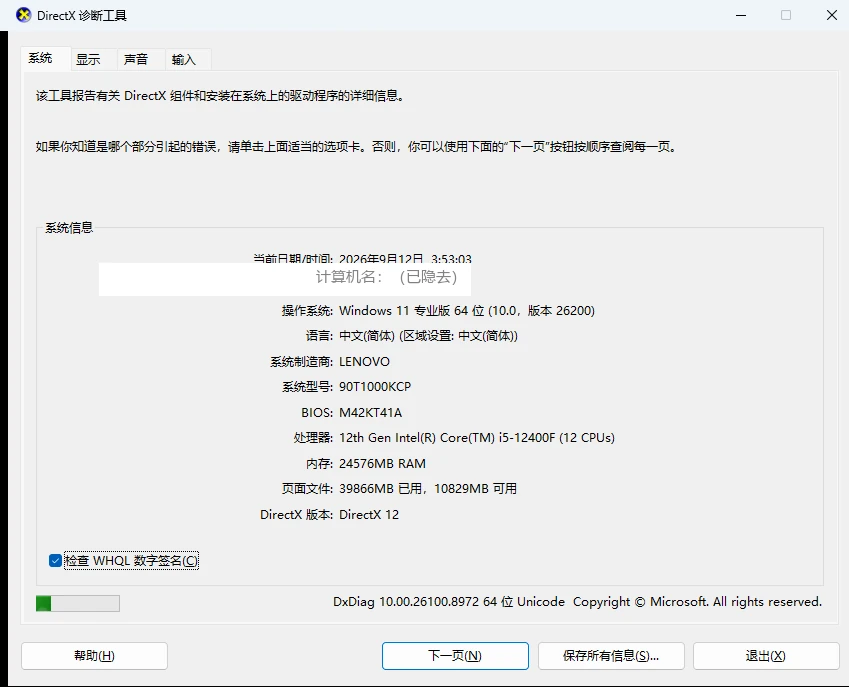The height and width of the screenshot is (687, 849).
Task: Click the window title DirectX 诊断工具
Action: point(82,16)
